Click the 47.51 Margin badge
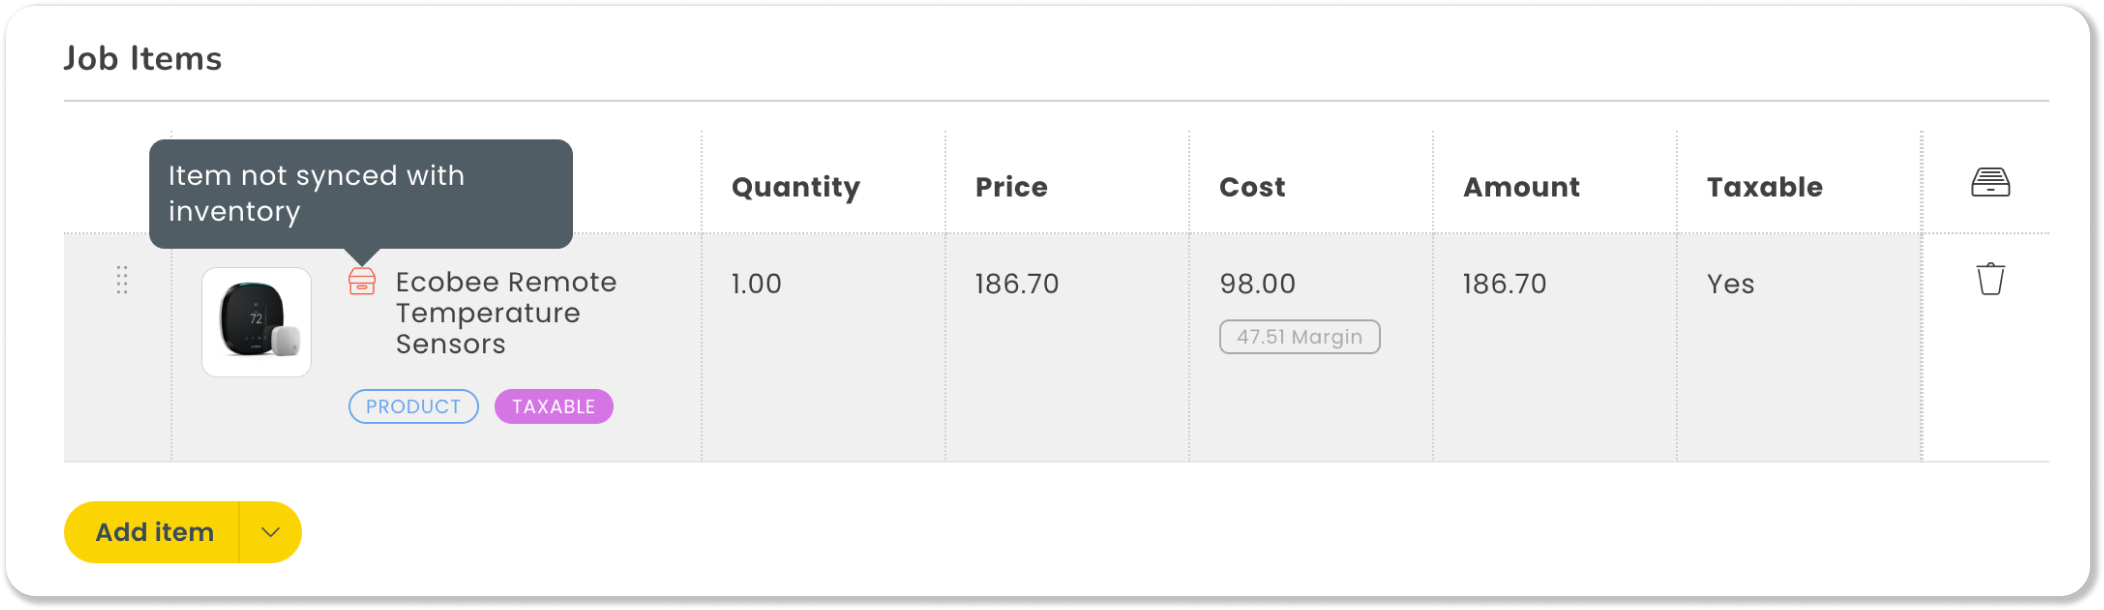 click(x=1299, y=337)
